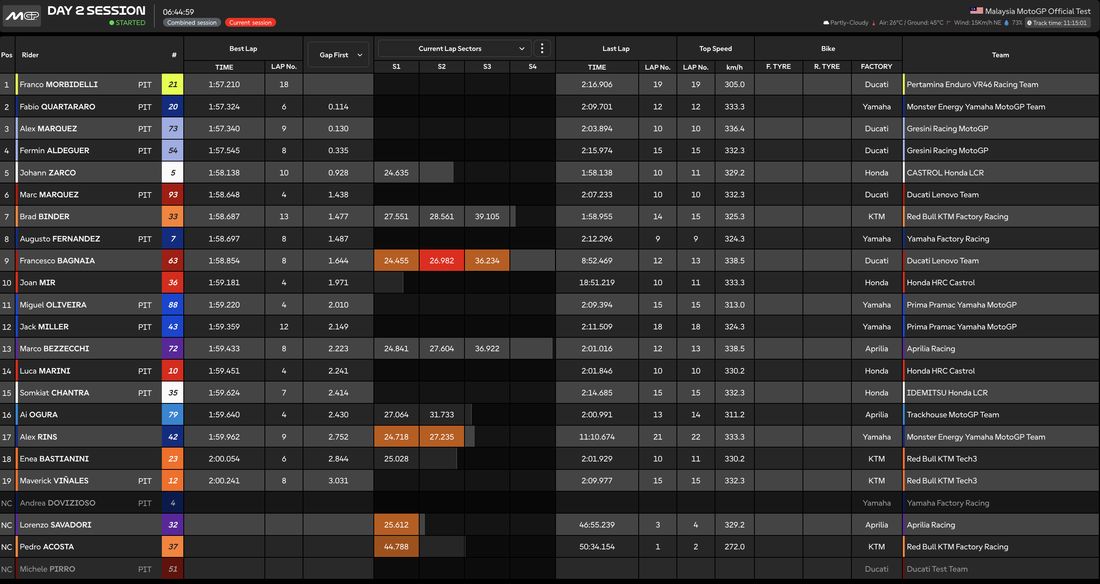Click Acosta's orange S1 sector 44.788
The height and width of the screenshot is (584, 1100).
pyautogui.click(x=396, y=547)
